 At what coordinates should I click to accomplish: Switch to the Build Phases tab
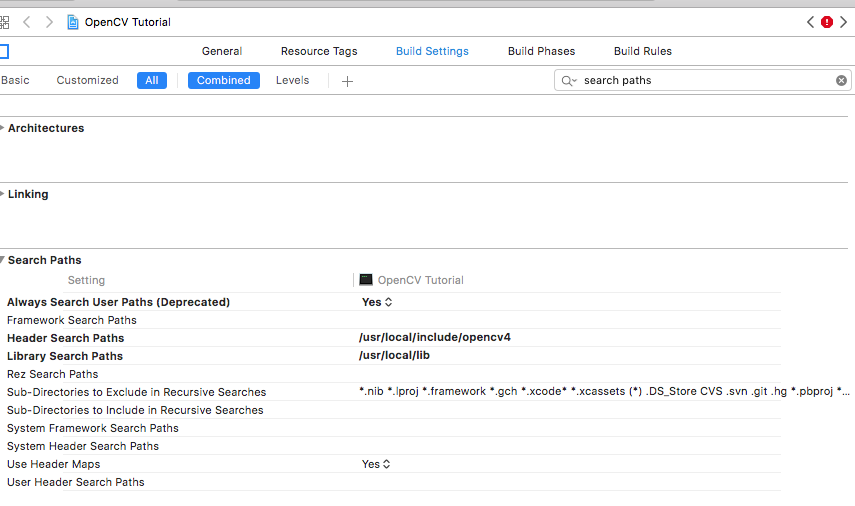point(541,51)
